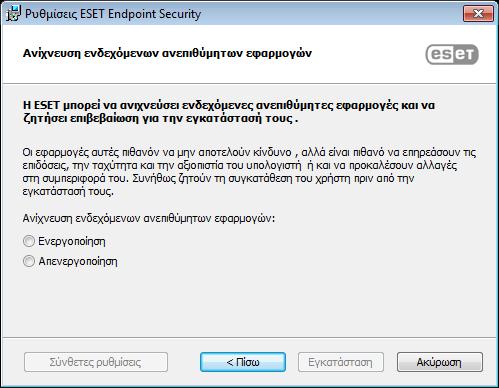Click the Εγκατάσταση install button
This screenshot has height=388, width=499.
point(340,362)
